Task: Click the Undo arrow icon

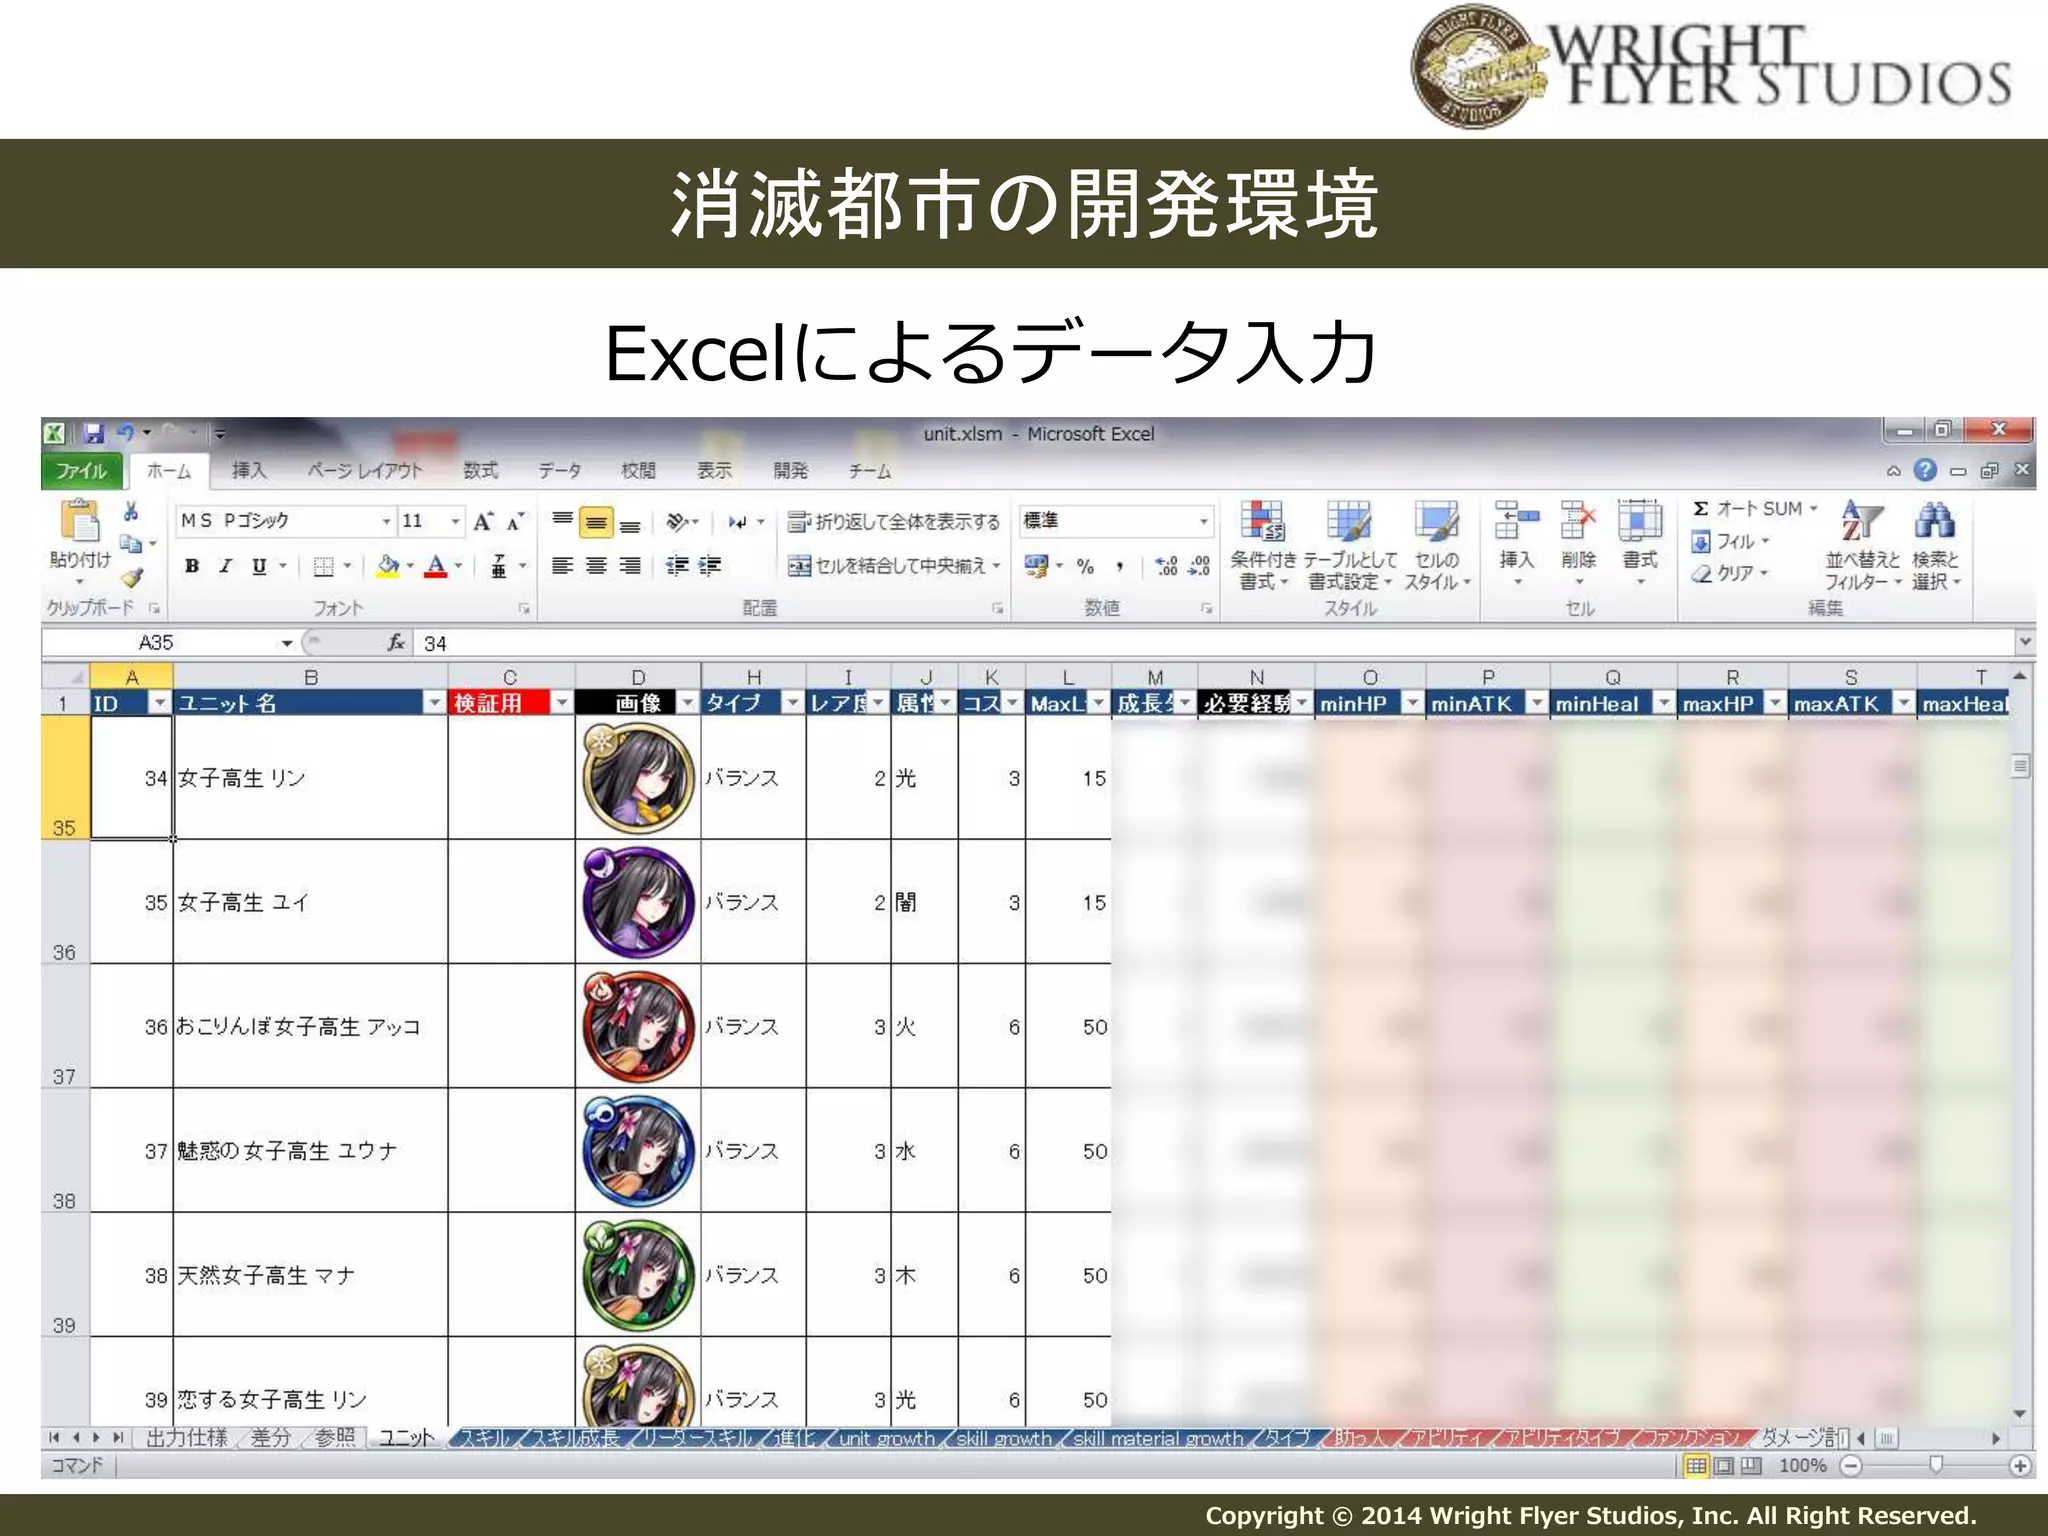Action: (x=126, y=433)
